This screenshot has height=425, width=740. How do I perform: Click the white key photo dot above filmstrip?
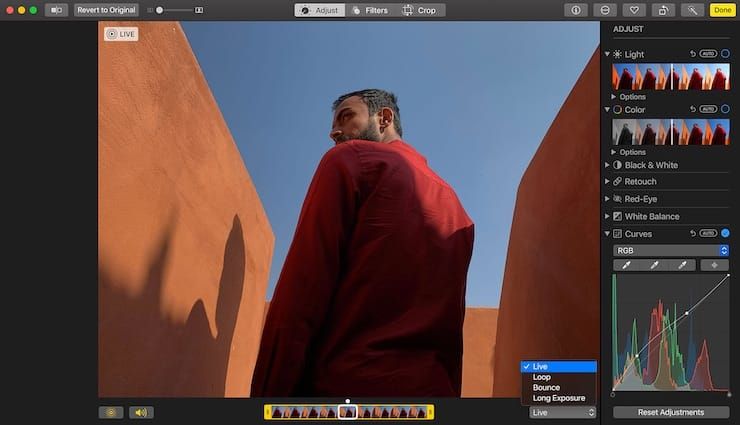click(348, 401)
